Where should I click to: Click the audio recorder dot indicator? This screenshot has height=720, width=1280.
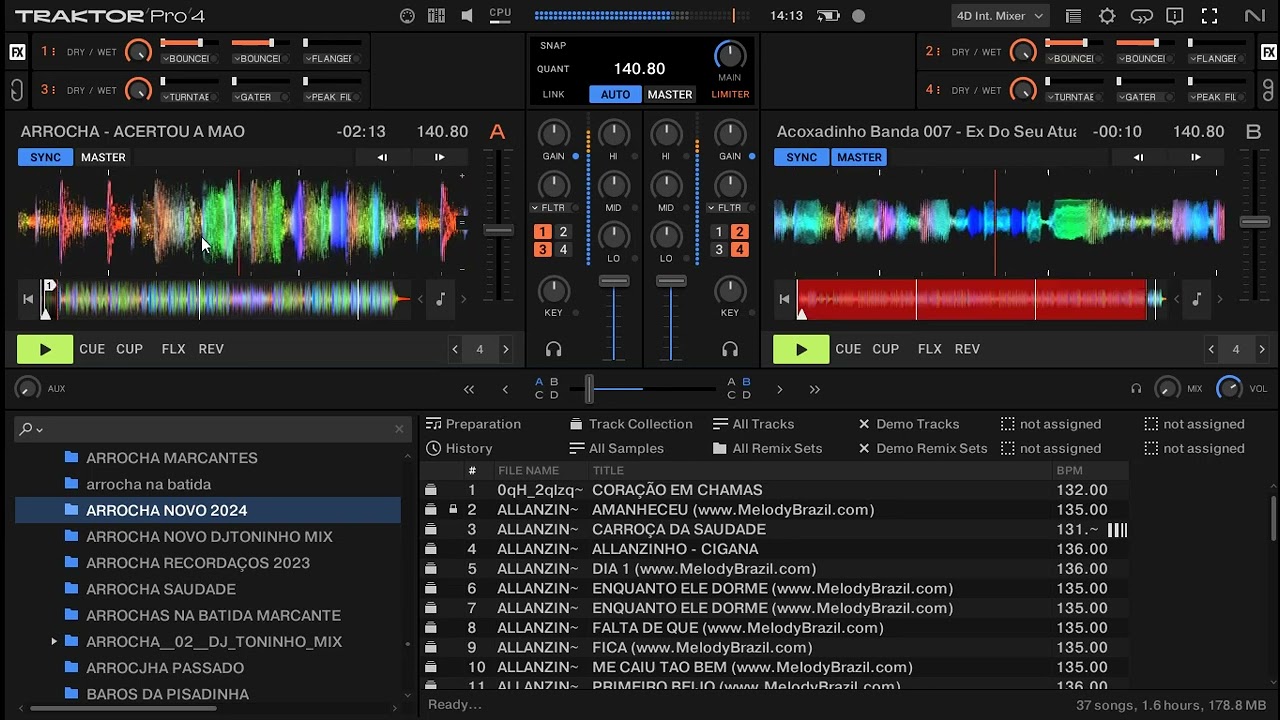(858, 16)
